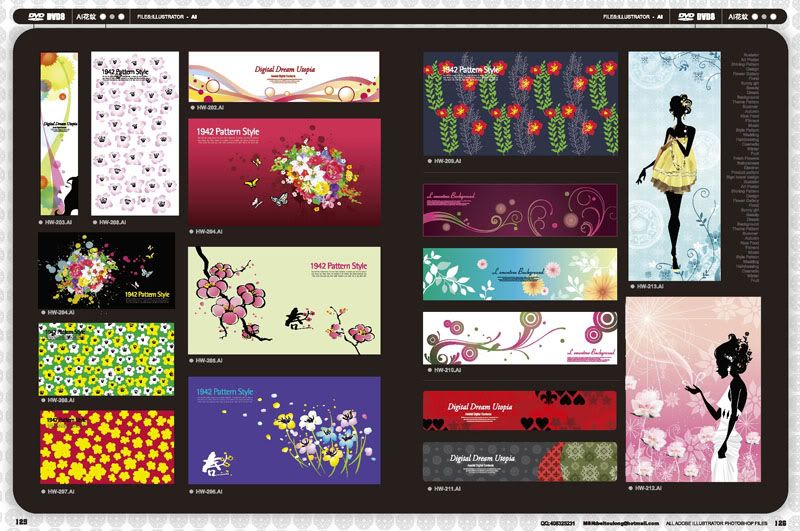The height and width of the screenshot is (531, 800).
Task: Click the DVD8 logo in left header
Action: [x=46, y=16]
